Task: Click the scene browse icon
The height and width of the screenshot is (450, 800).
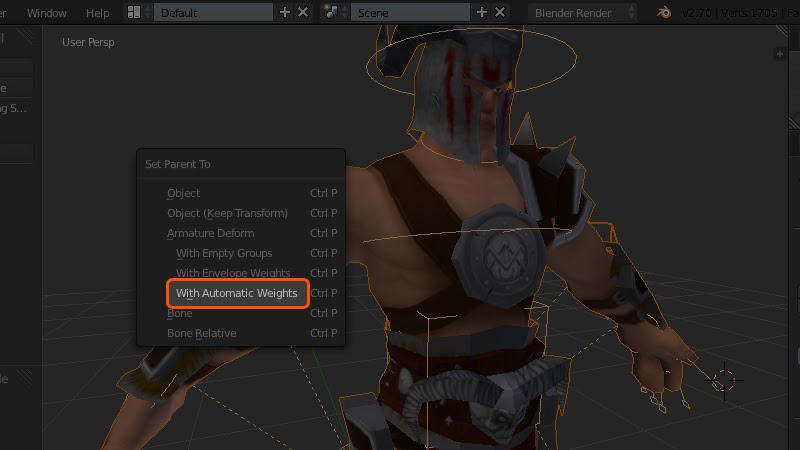Action: pos(335,12)
